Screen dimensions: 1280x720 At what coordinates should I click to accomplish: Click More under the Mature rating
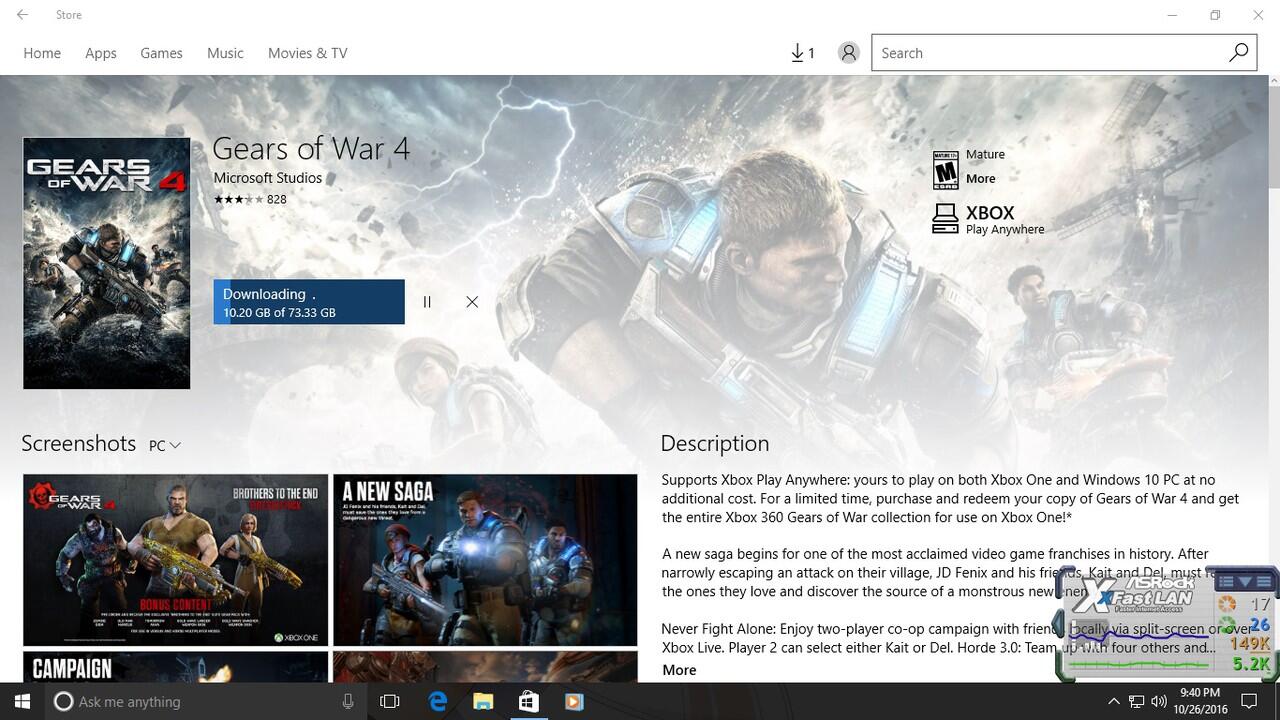point(980,178)
